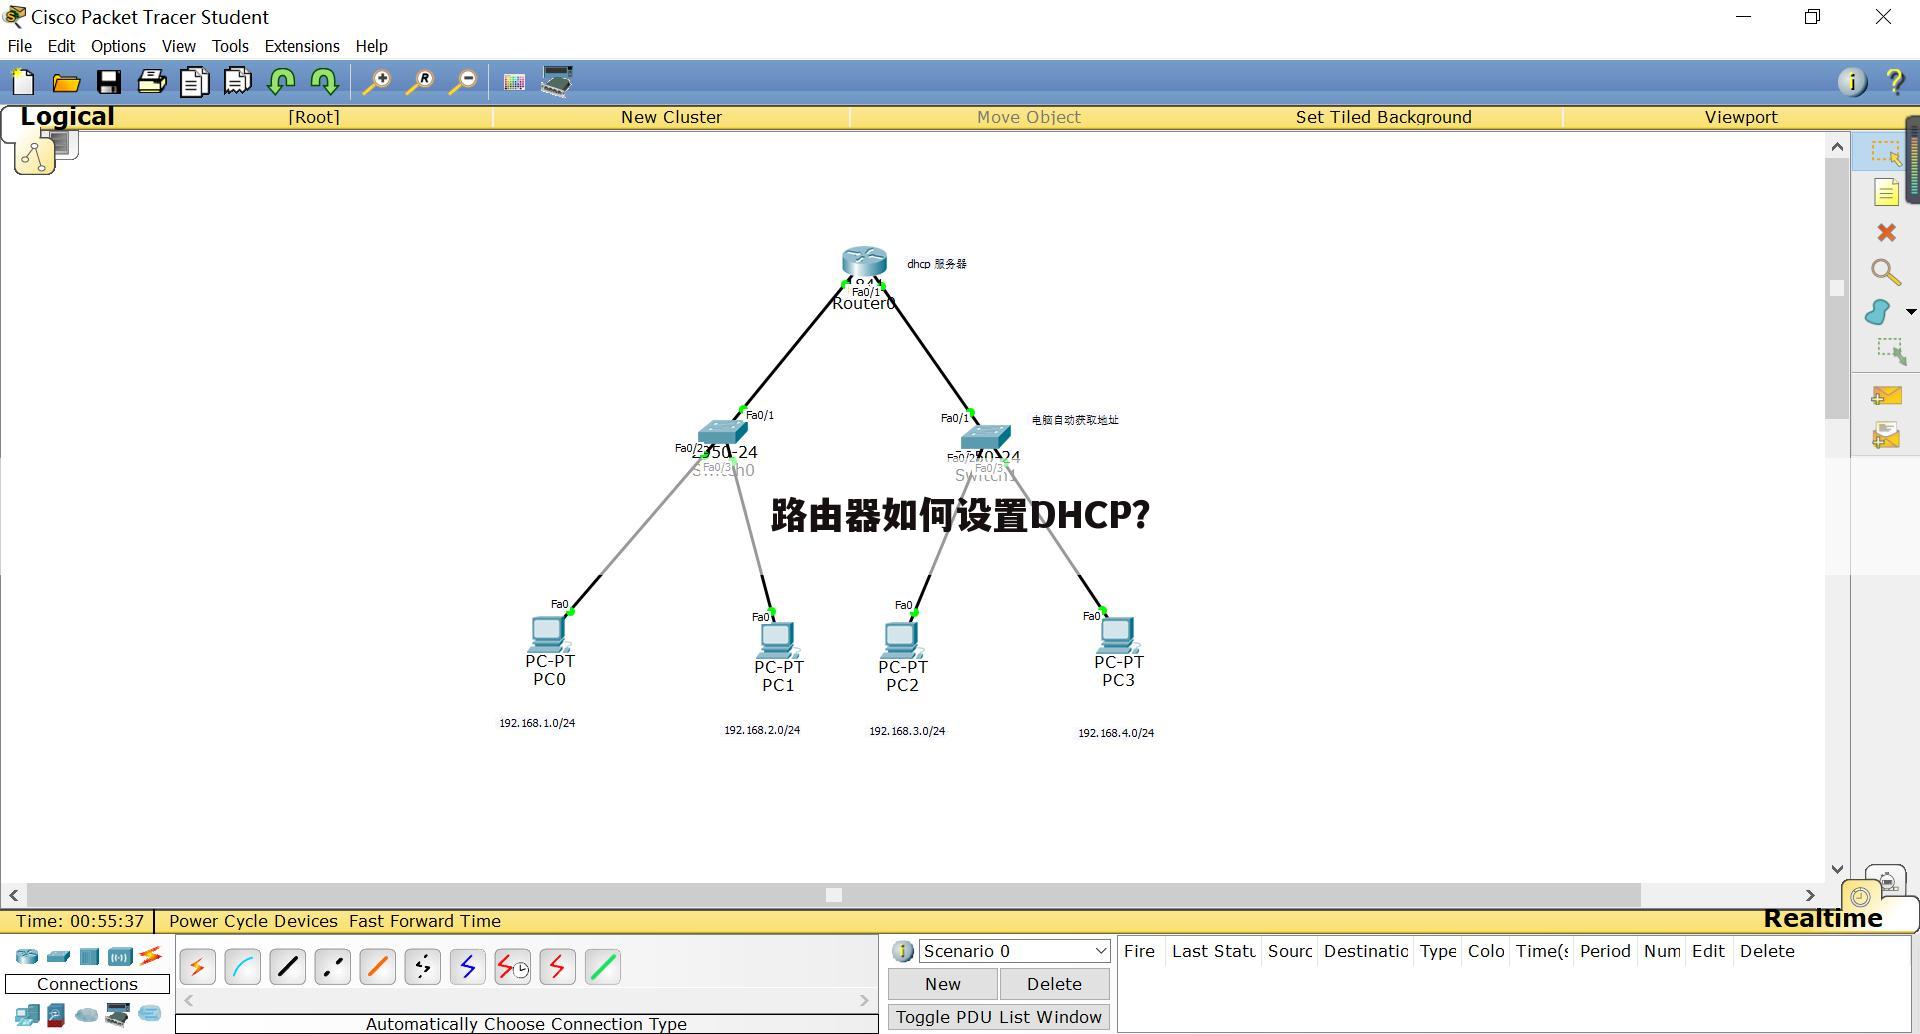
Task: Open the Scenario 0 dropdown
Action: [1014, 951]
